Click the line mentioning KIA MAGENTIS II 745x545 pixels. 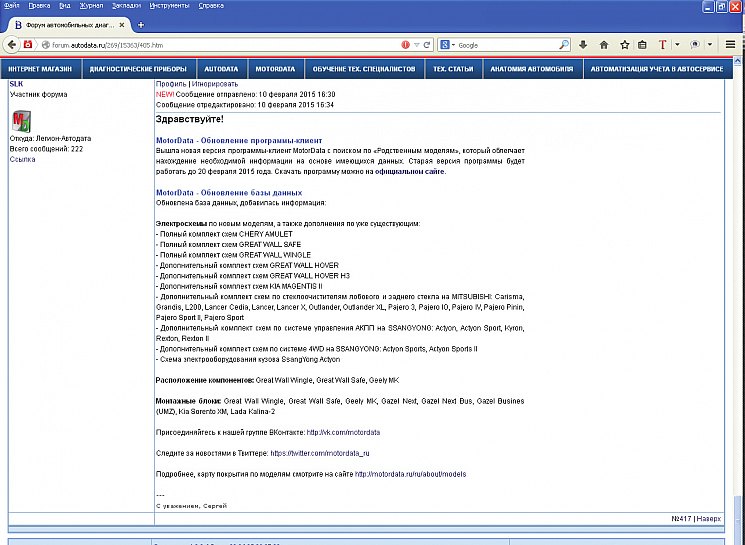(x=239, y=286)
